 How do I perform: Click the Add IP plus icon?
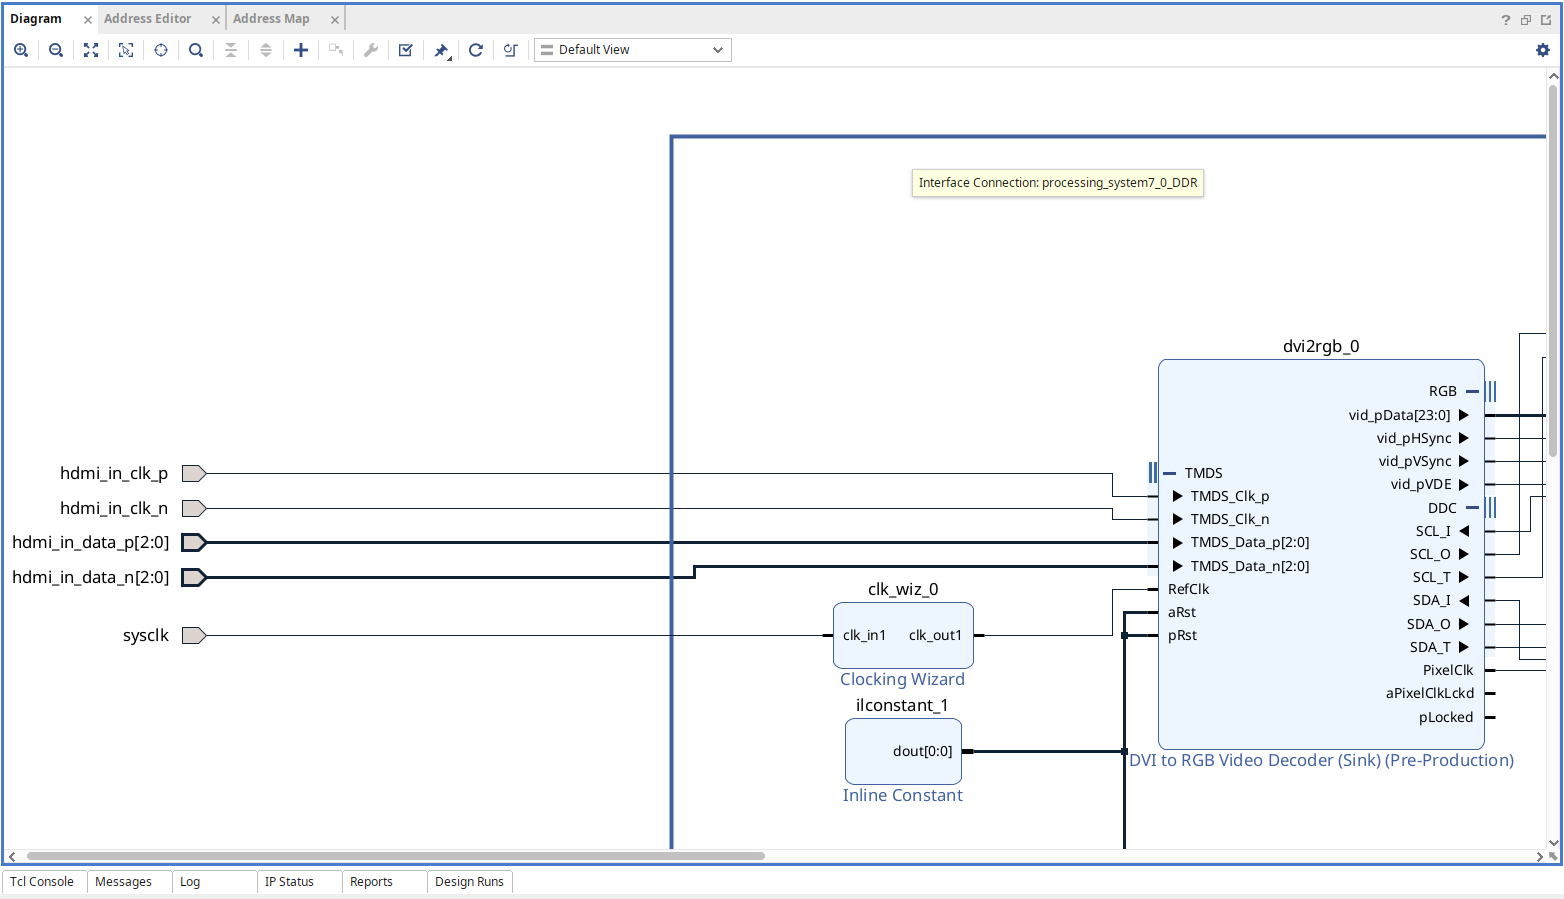301,50
